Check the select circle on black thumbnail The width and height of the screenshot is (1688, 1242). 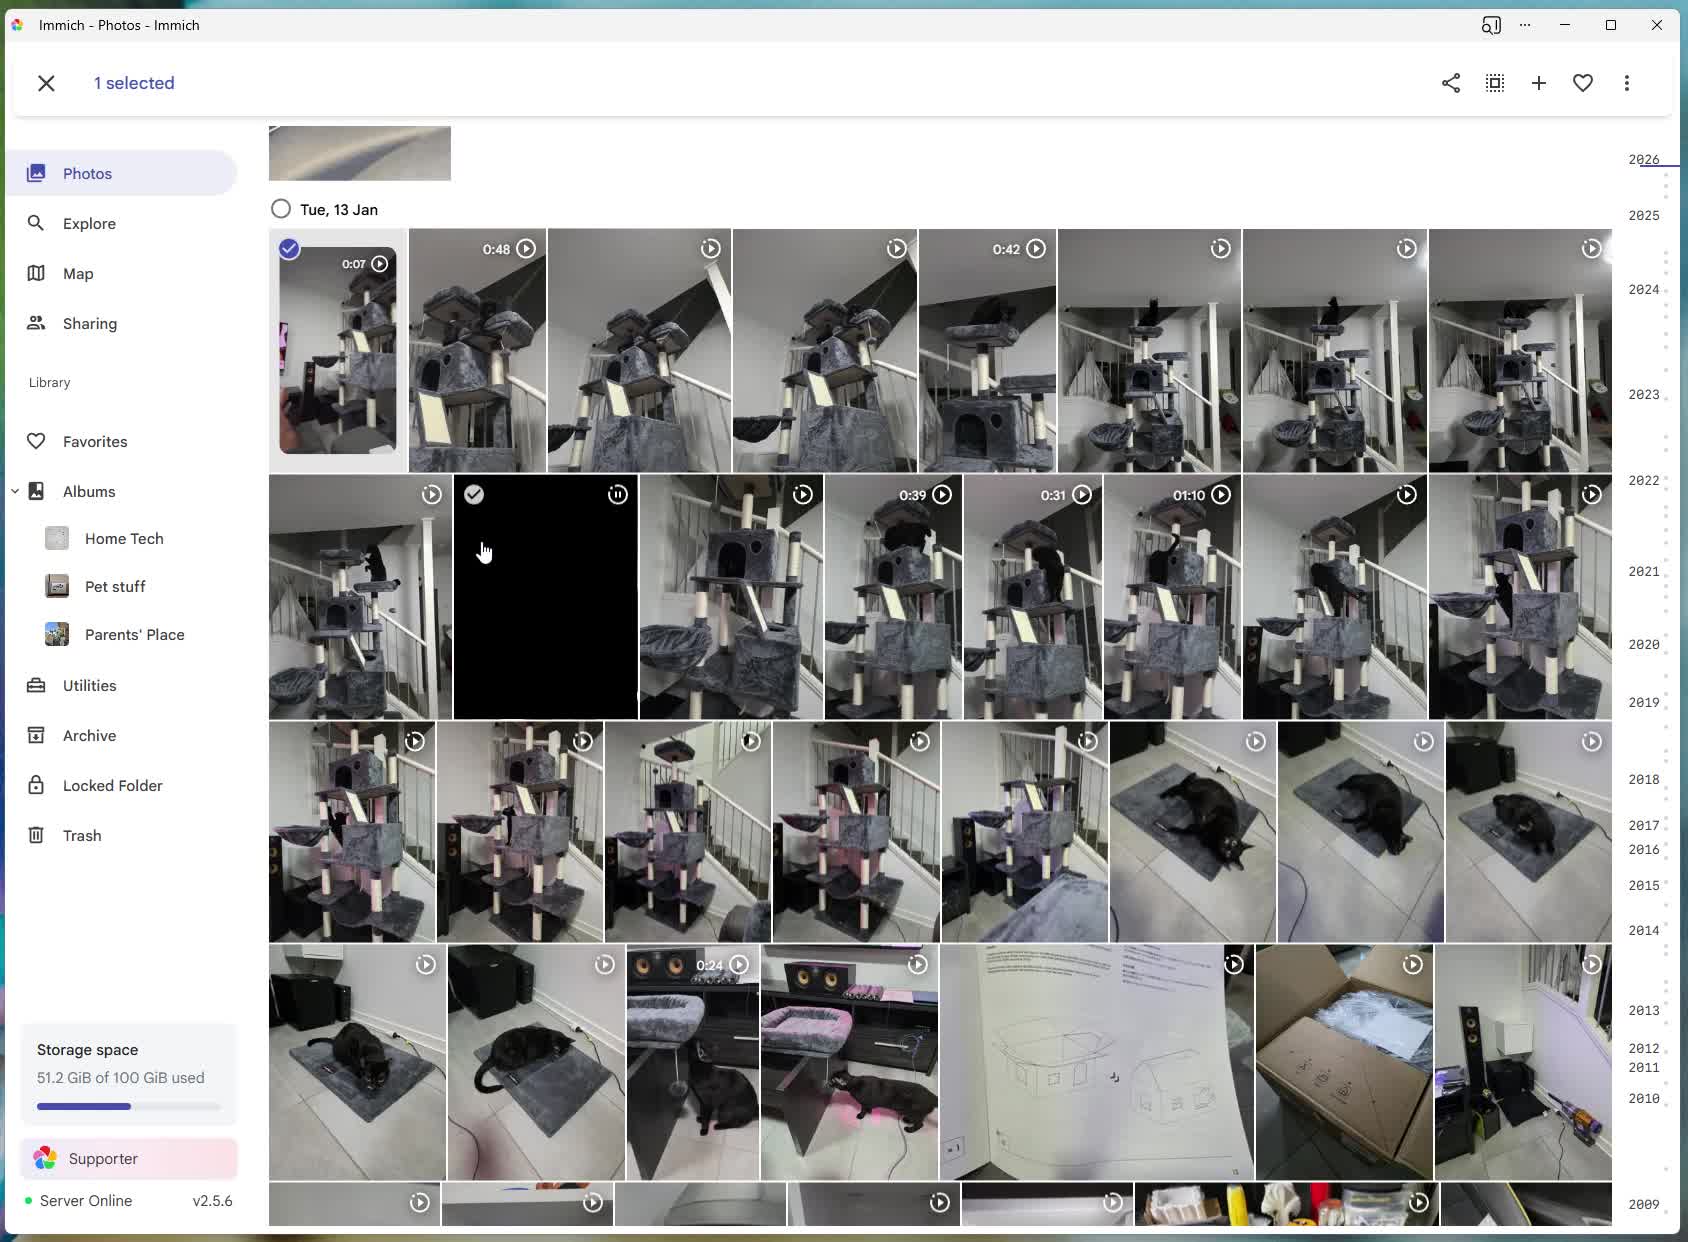point(474,495)
